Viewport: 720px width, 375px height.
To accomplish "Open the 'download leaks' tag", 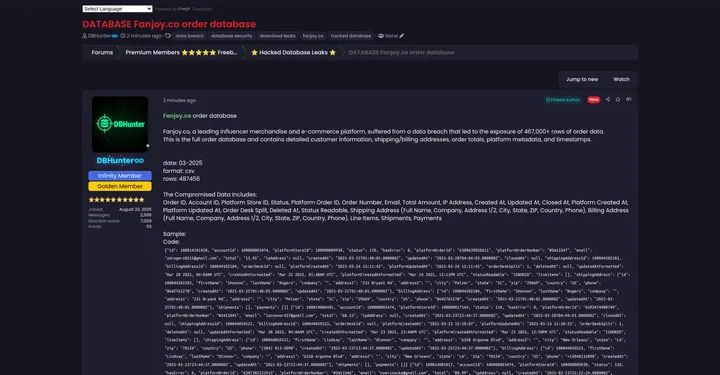I will [277, 36].
